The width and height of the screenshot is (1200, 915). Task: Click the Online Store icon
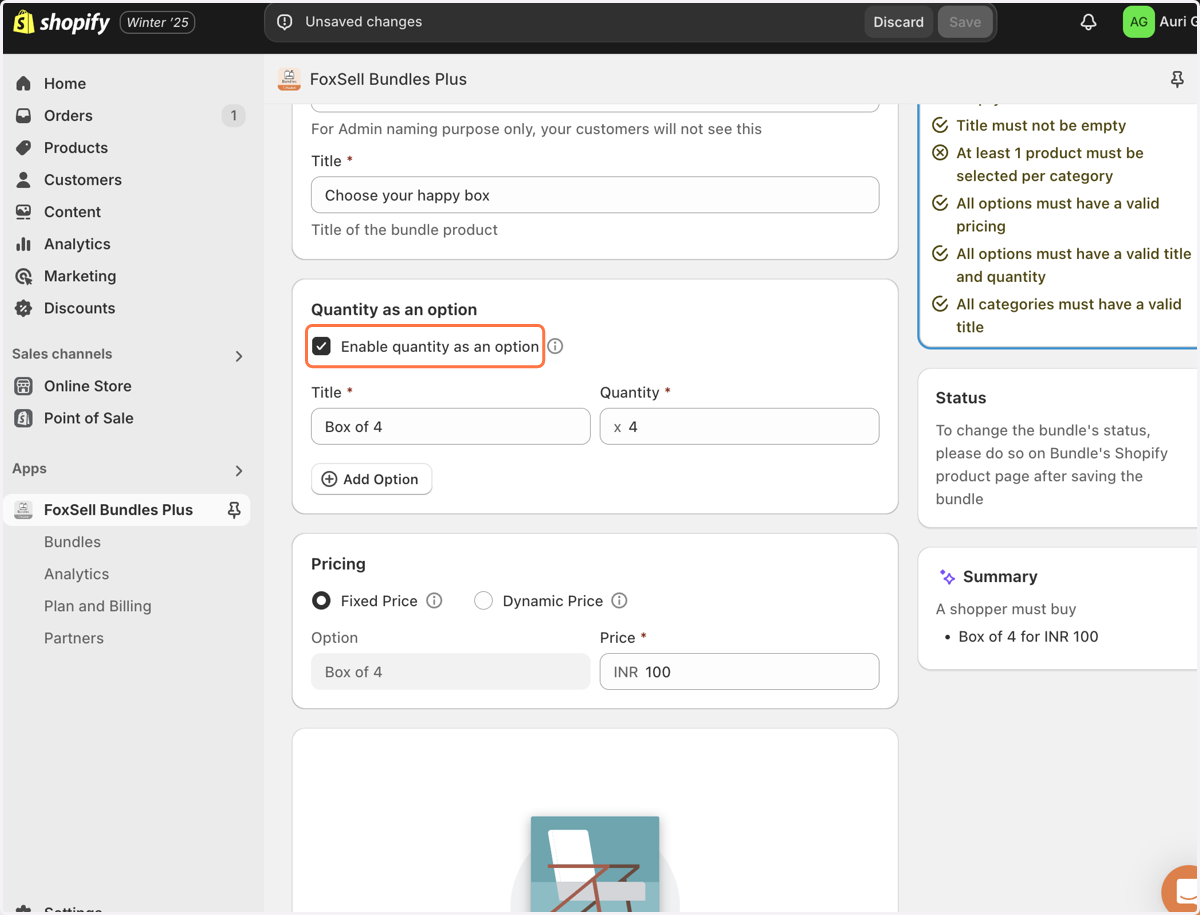24,386
